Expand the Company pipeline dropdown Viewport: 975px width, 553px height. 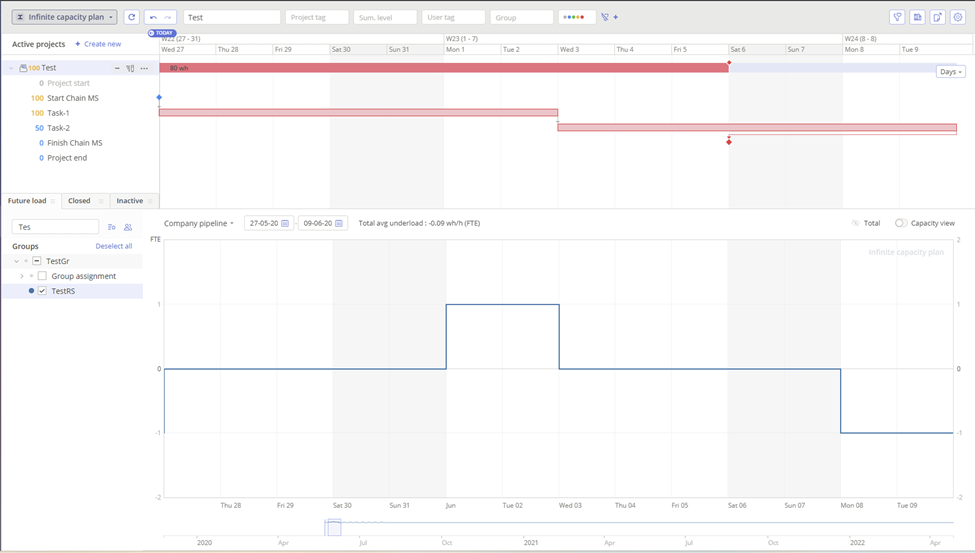pyautogui.click(x=199, y=223)
